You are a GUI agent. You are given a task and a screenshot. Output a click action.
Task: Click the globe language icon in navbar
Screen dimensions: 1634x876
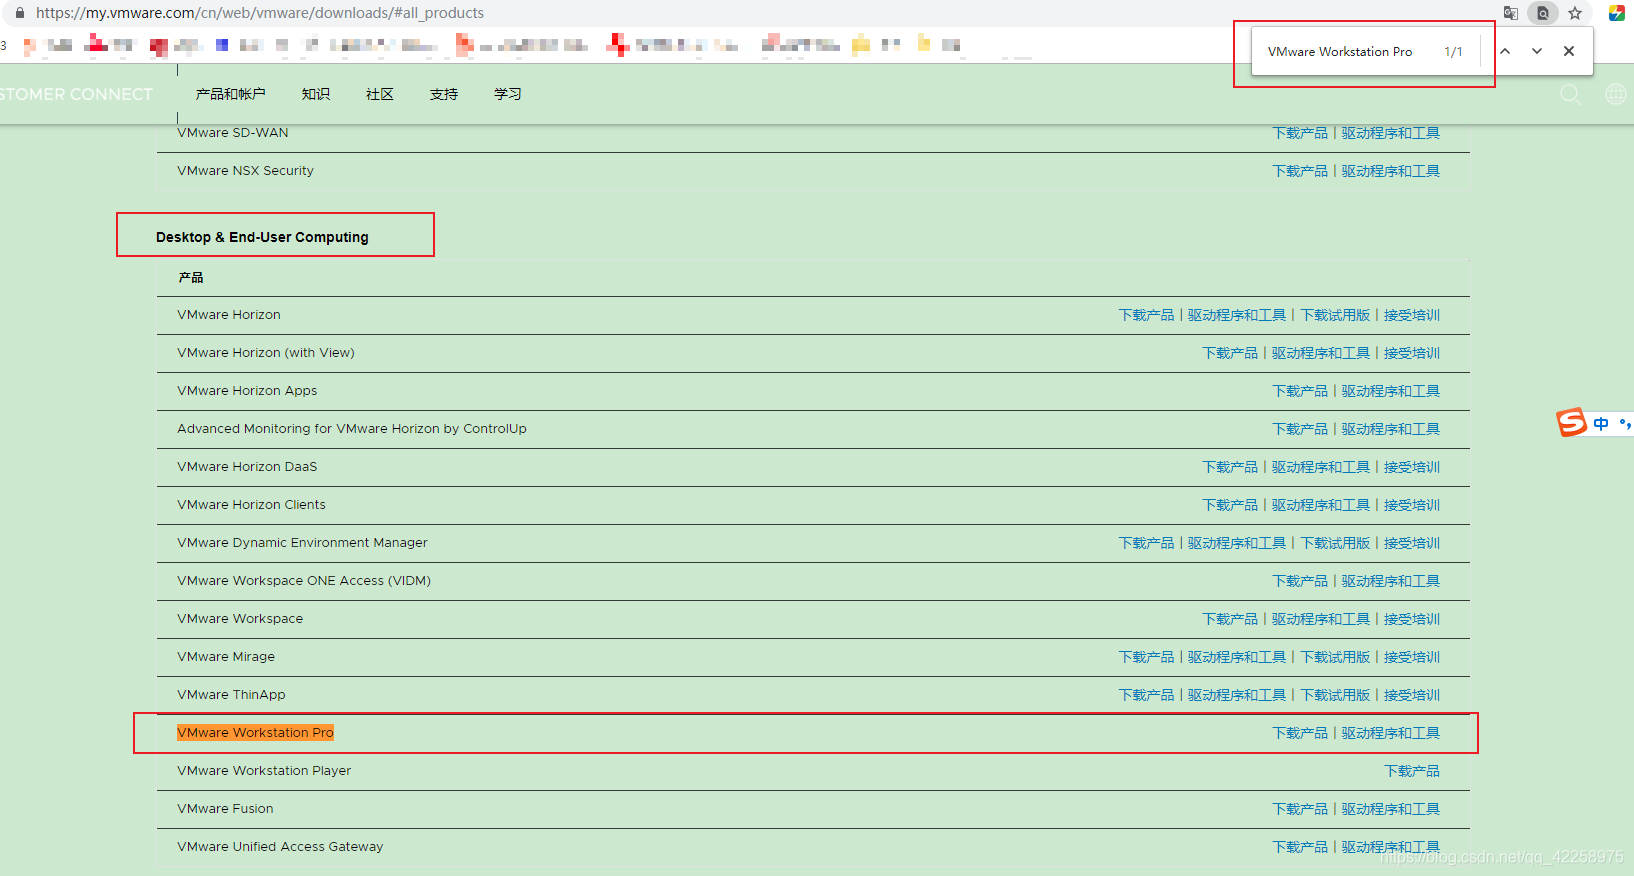(x=1615, y=94)
